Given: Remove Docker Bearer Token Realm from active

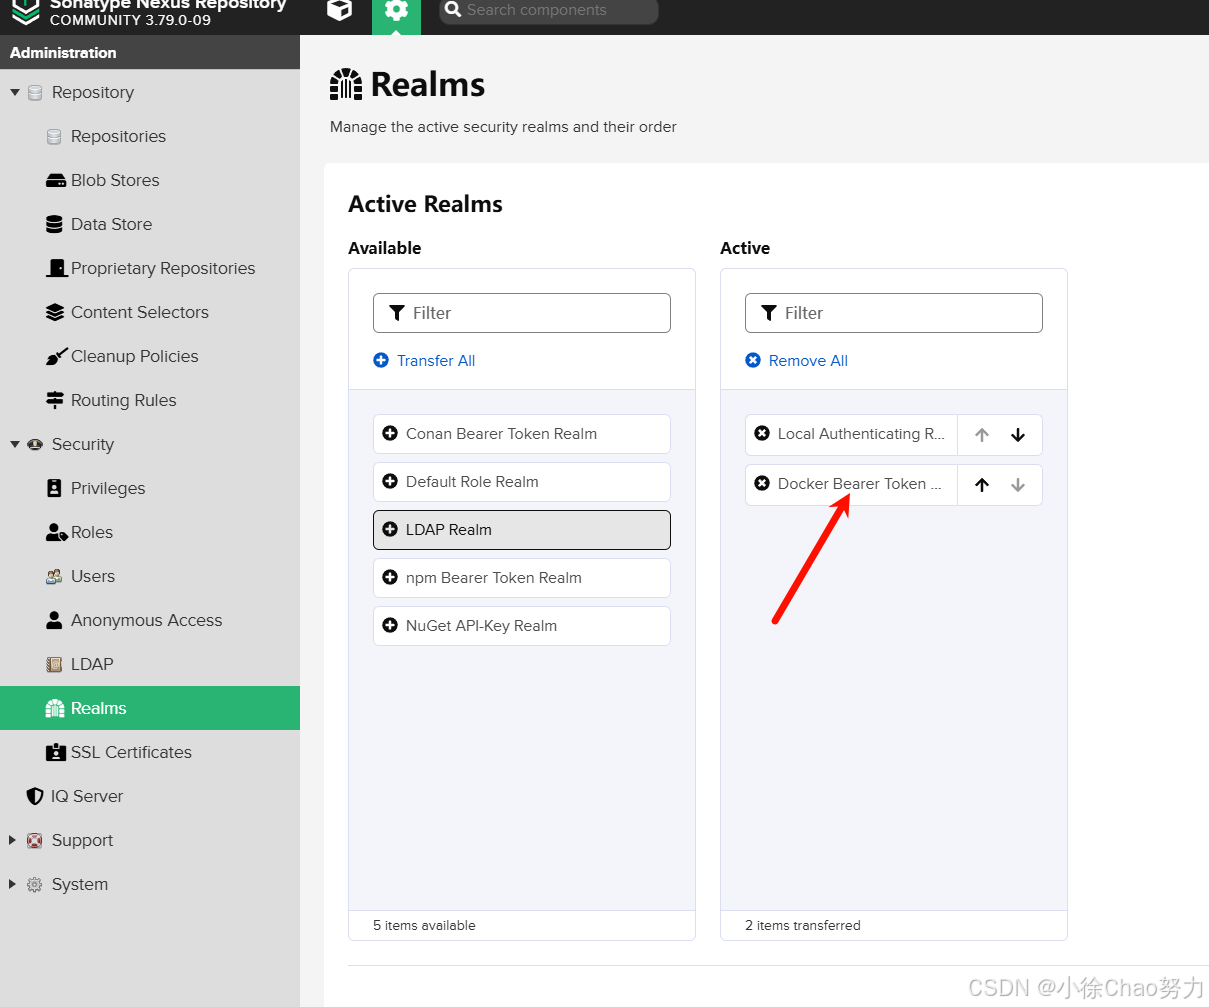Looking at the screenshot, I should click(x=762, y=484).
